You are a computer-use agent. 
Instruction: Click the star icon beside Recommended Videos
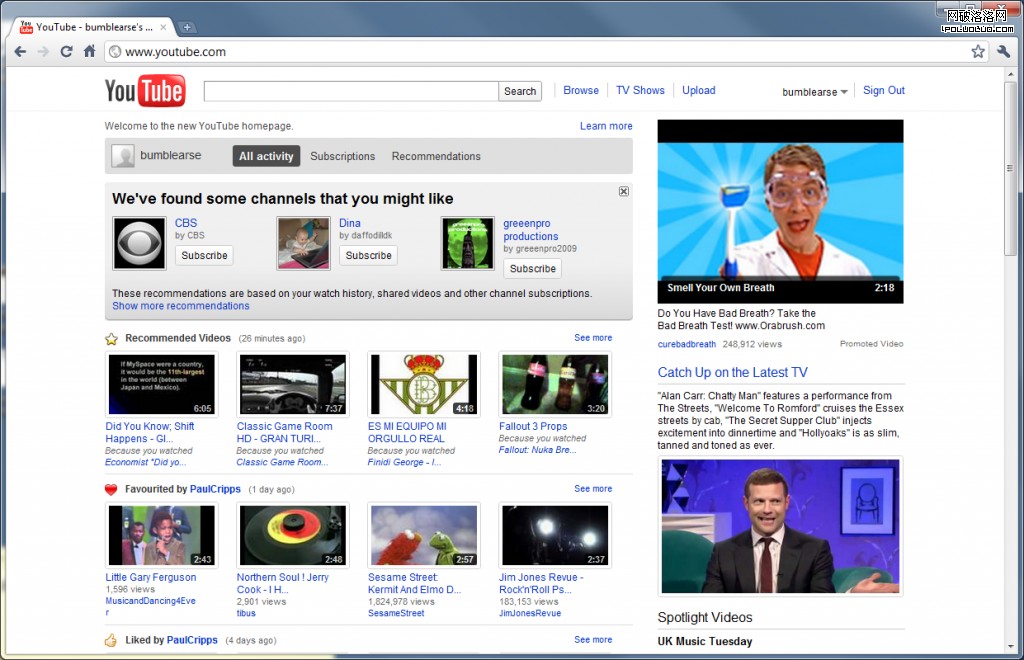click(111, 338)
